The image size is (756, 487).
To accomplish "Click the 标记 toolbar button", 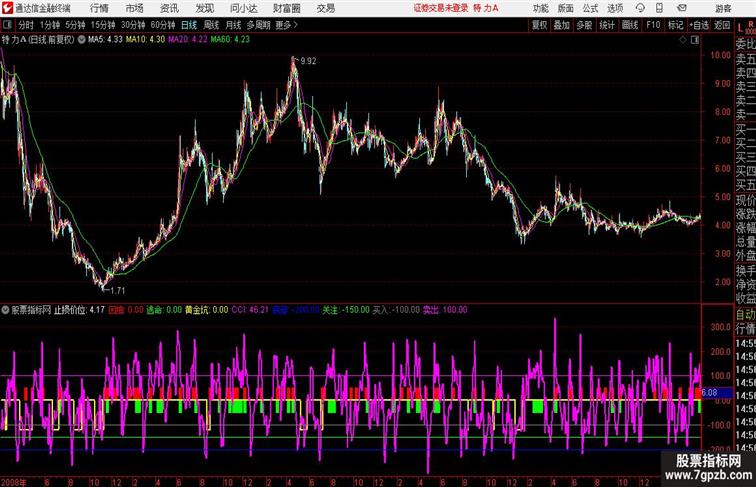I will tap(675, 25).
